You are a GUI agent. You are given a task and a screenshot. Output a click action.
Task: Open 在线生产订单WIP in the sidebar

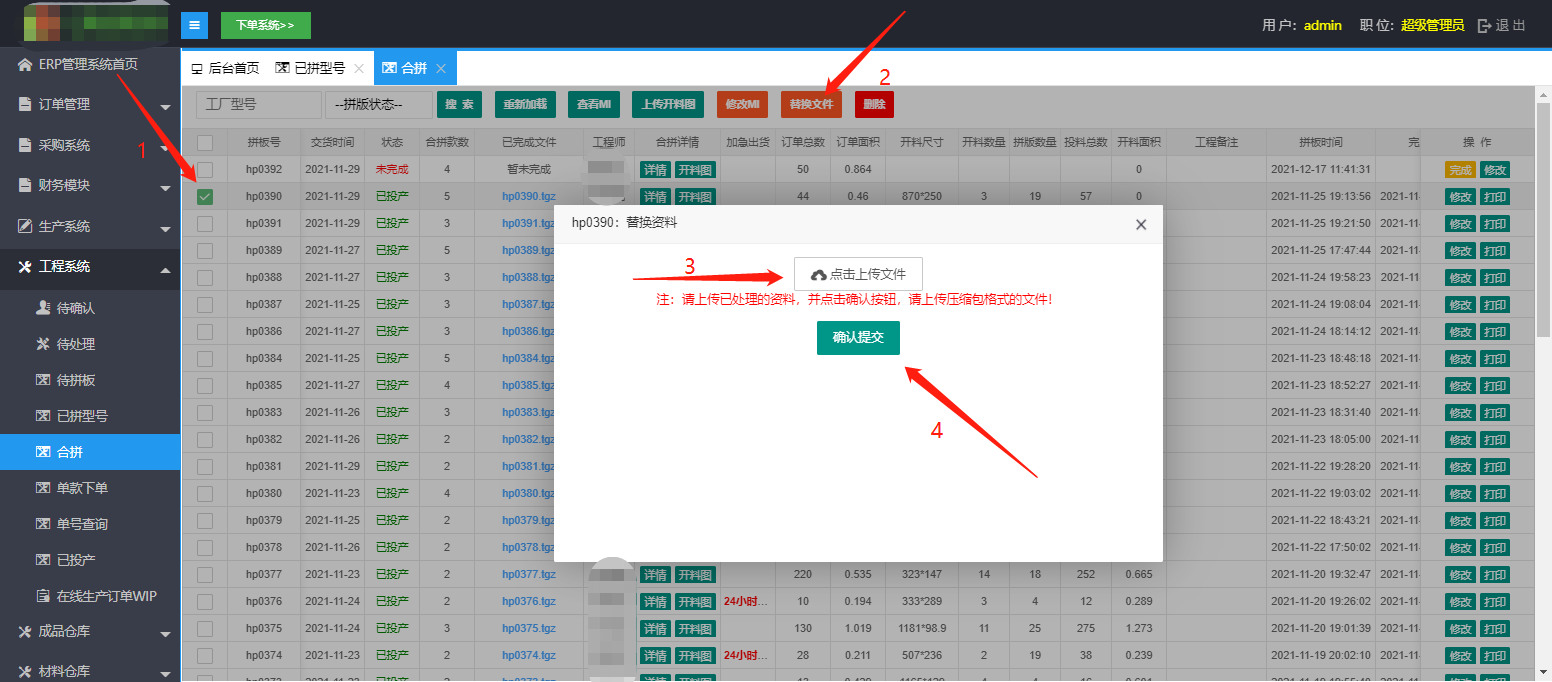[106, 596]
